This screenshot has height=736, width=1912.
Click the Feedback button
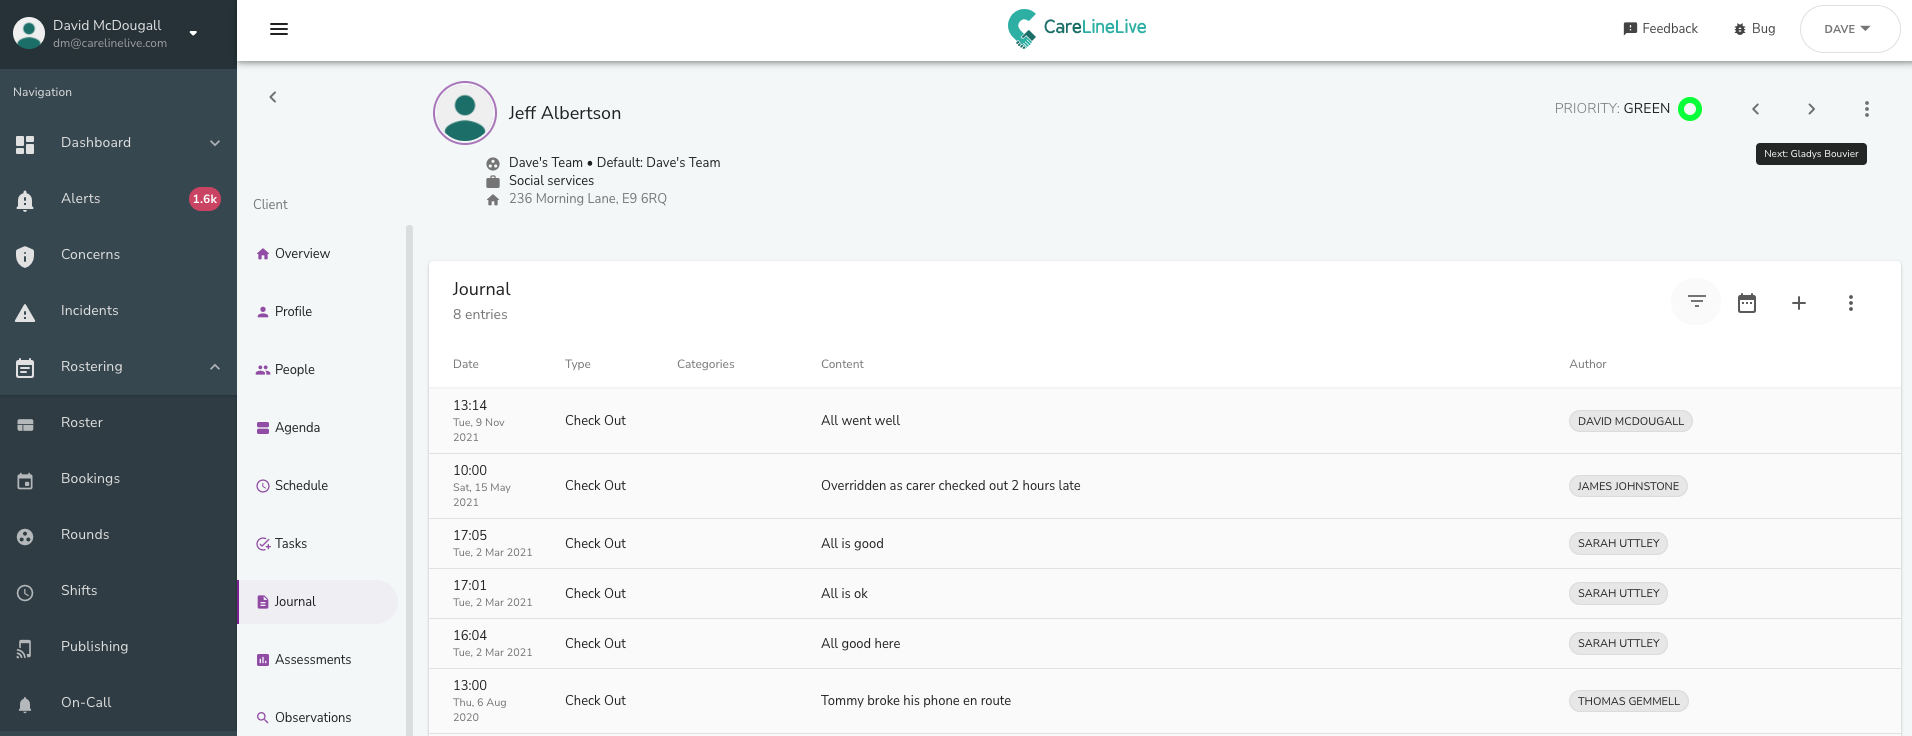(1661, 29)
